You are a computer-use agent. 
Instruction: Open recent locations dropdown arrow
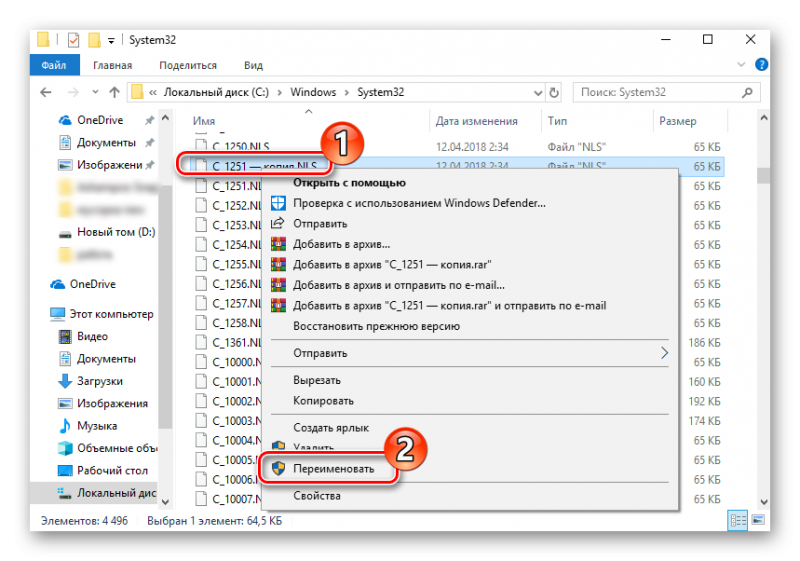point(95,92)
